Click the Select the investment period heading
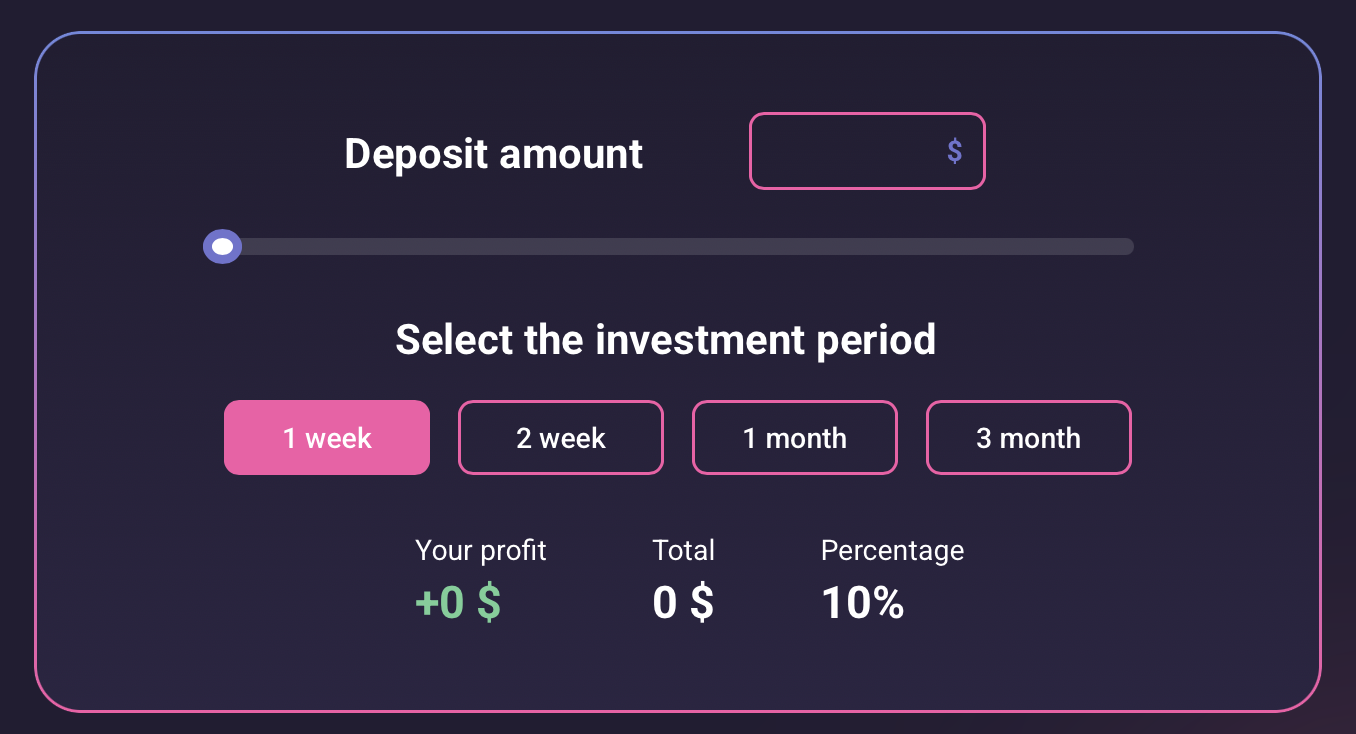The height and width of the screenshot is (734, 1356). click(x=666, y=340)
